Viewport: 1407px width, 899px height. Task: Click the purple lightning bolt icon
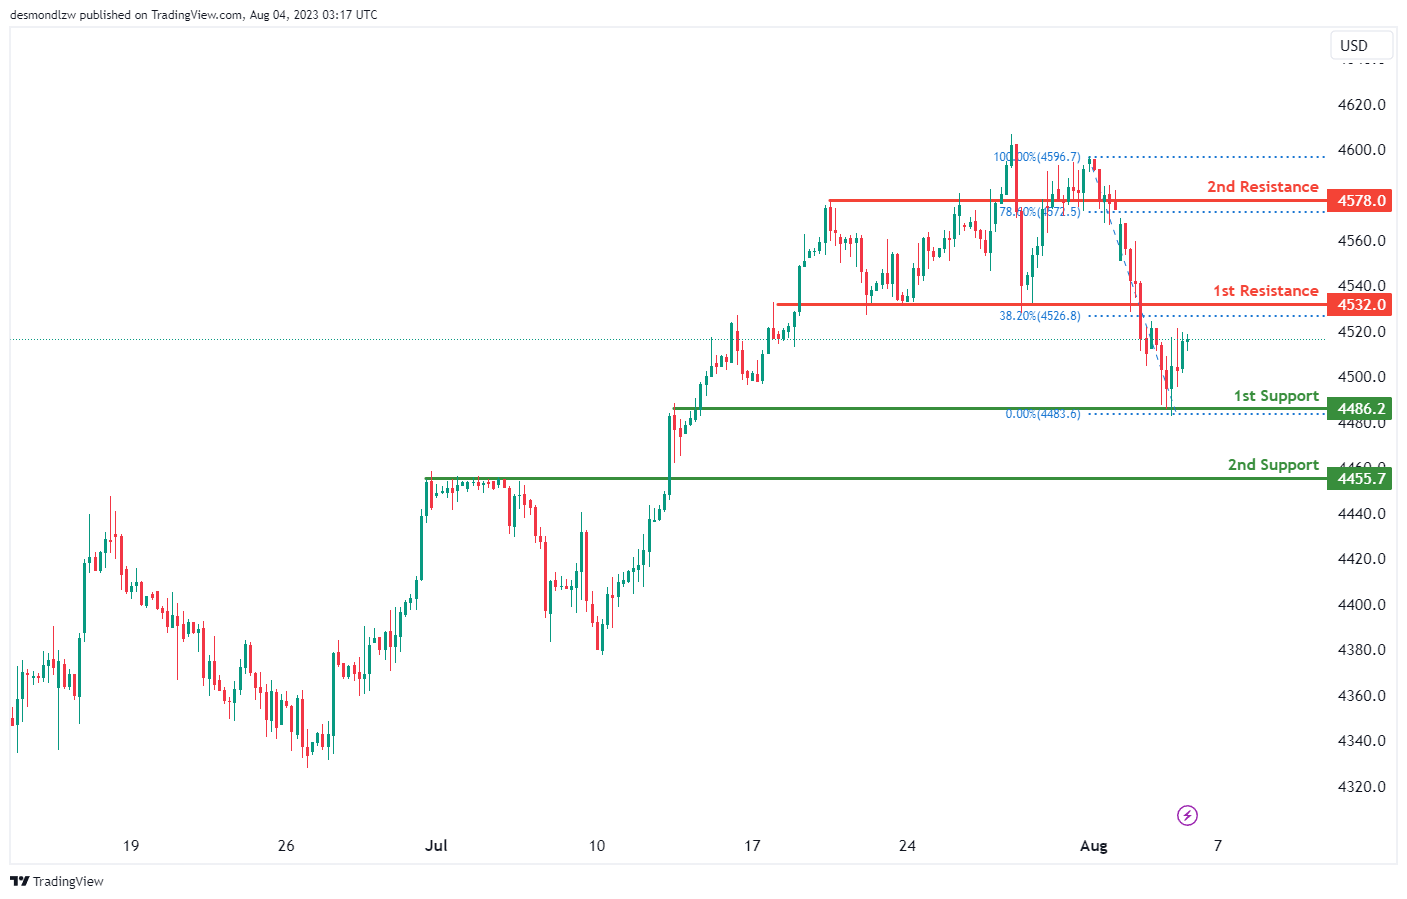tap(1187, 815)
